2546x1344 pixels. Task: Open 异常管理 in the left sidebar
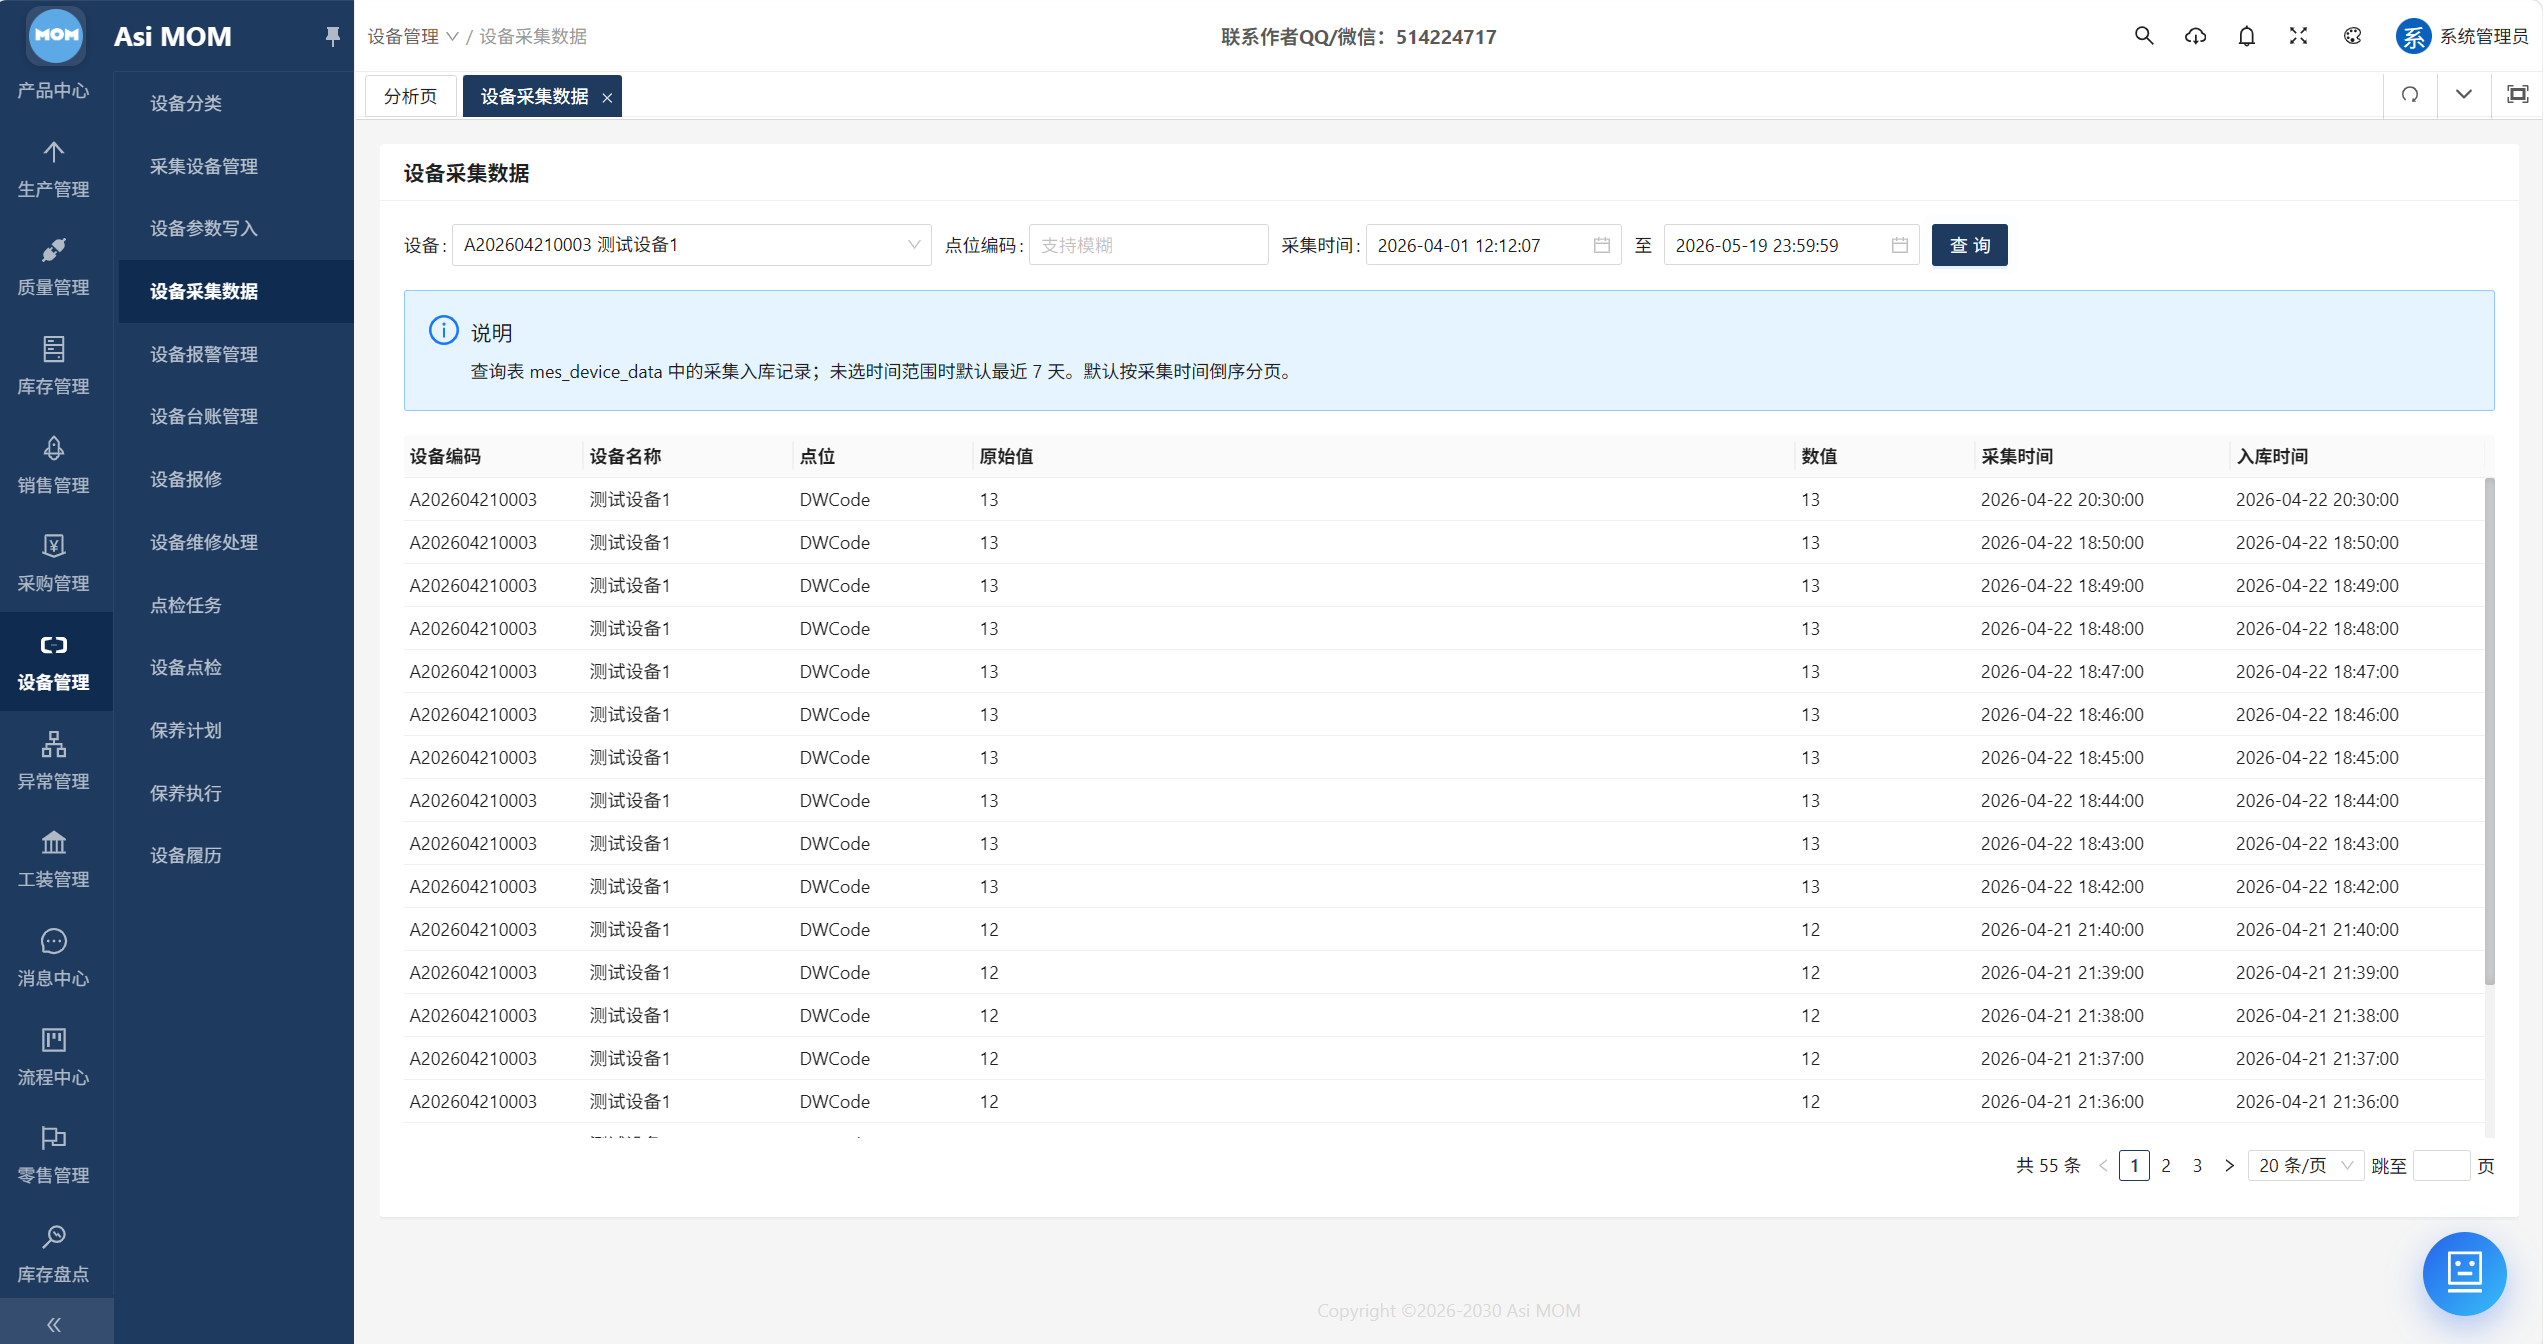55,761
